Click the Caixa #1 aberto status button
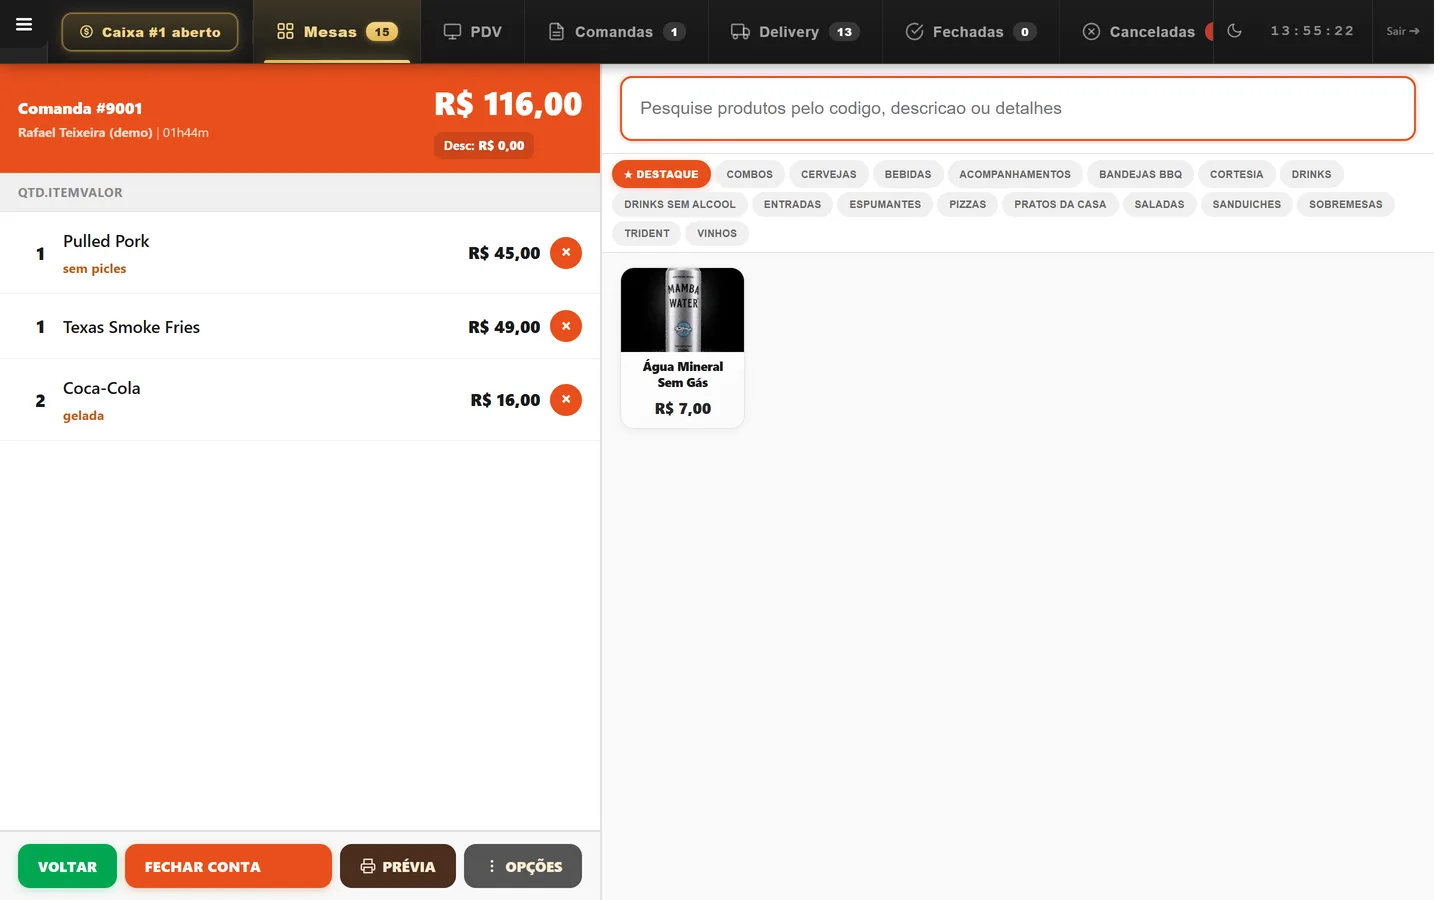Screen dimensions: 1440x900 [x=150, y=32]
